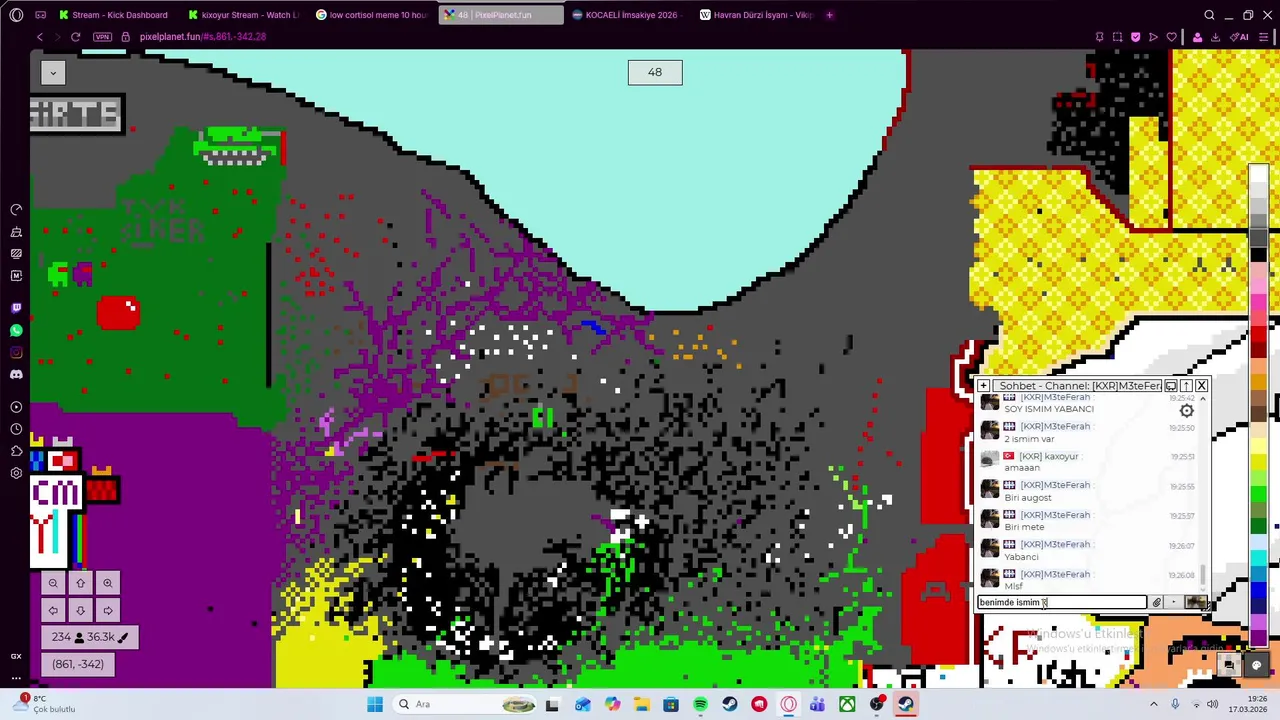
Task: Open the weather widget showing 8°C
Action: [44, 704]
